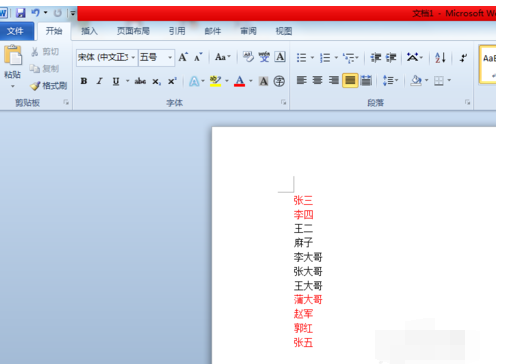The width and height of the screenshot is (506, 364).
Task: Toggle Strikethrough abc formatting
Action: tap(140, 81)
